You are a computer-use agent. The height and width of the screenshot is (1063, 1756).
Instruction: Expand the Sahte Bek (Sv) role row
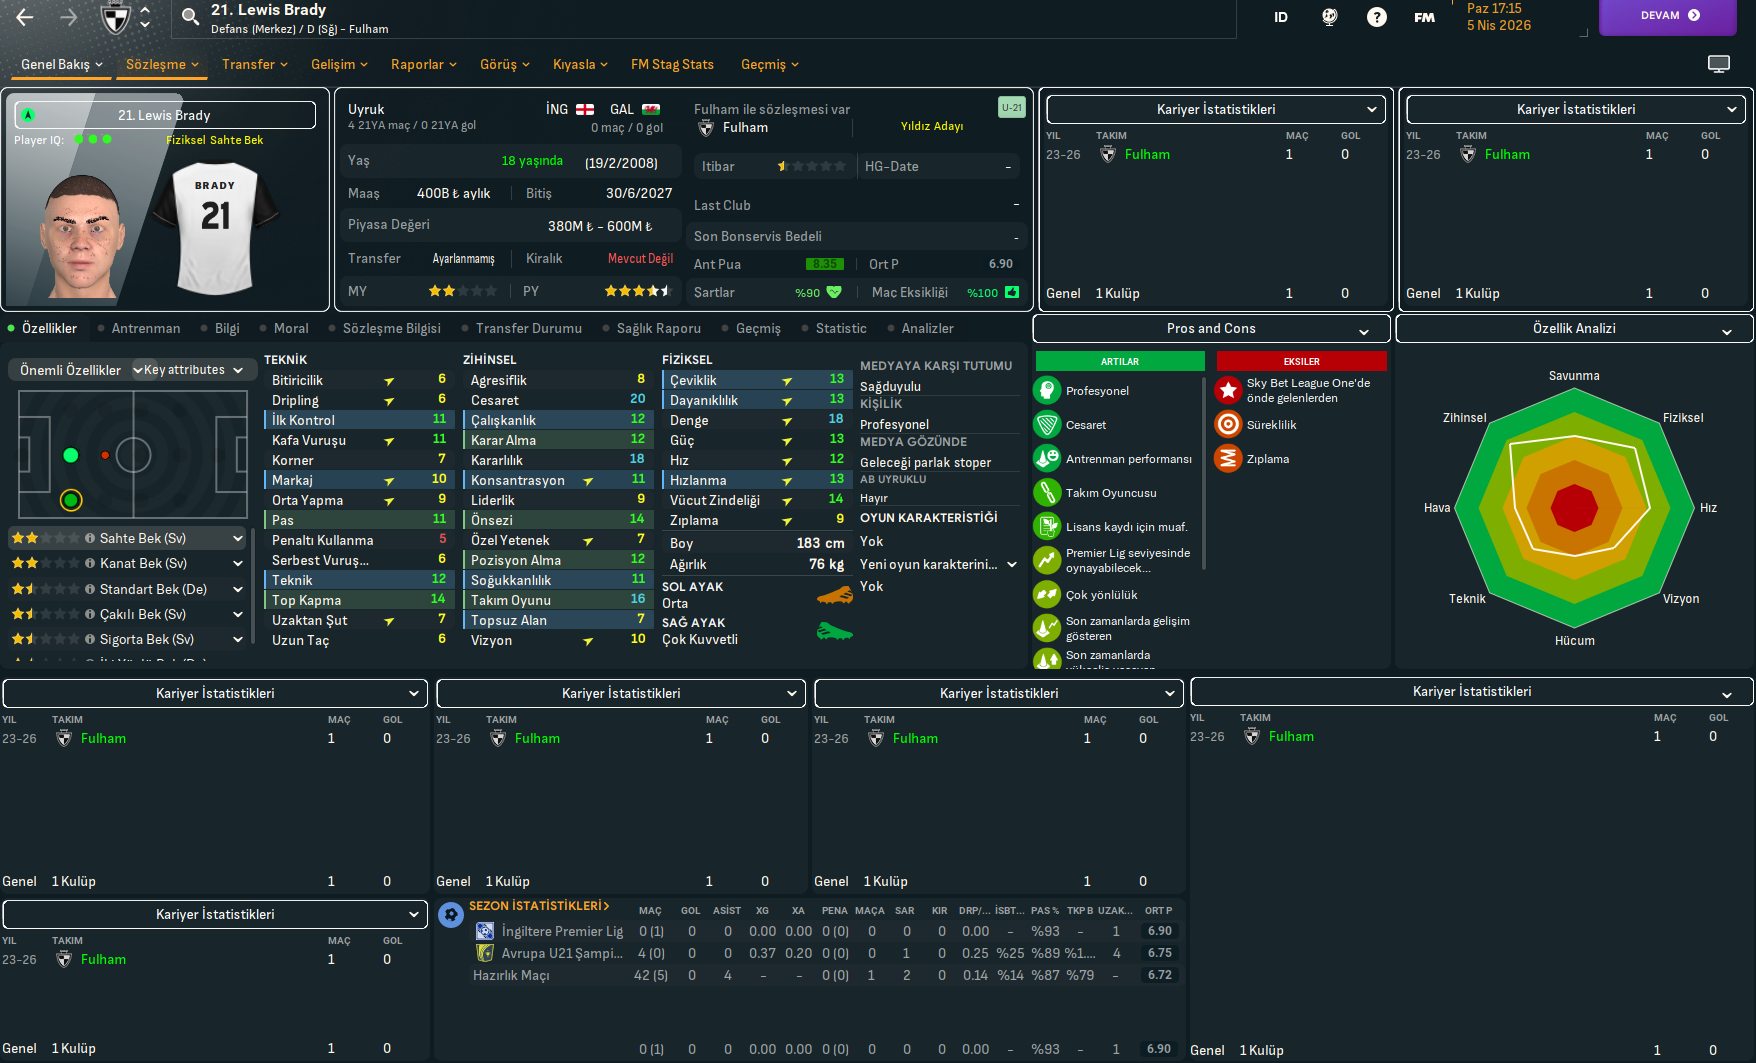coord(238,538)
